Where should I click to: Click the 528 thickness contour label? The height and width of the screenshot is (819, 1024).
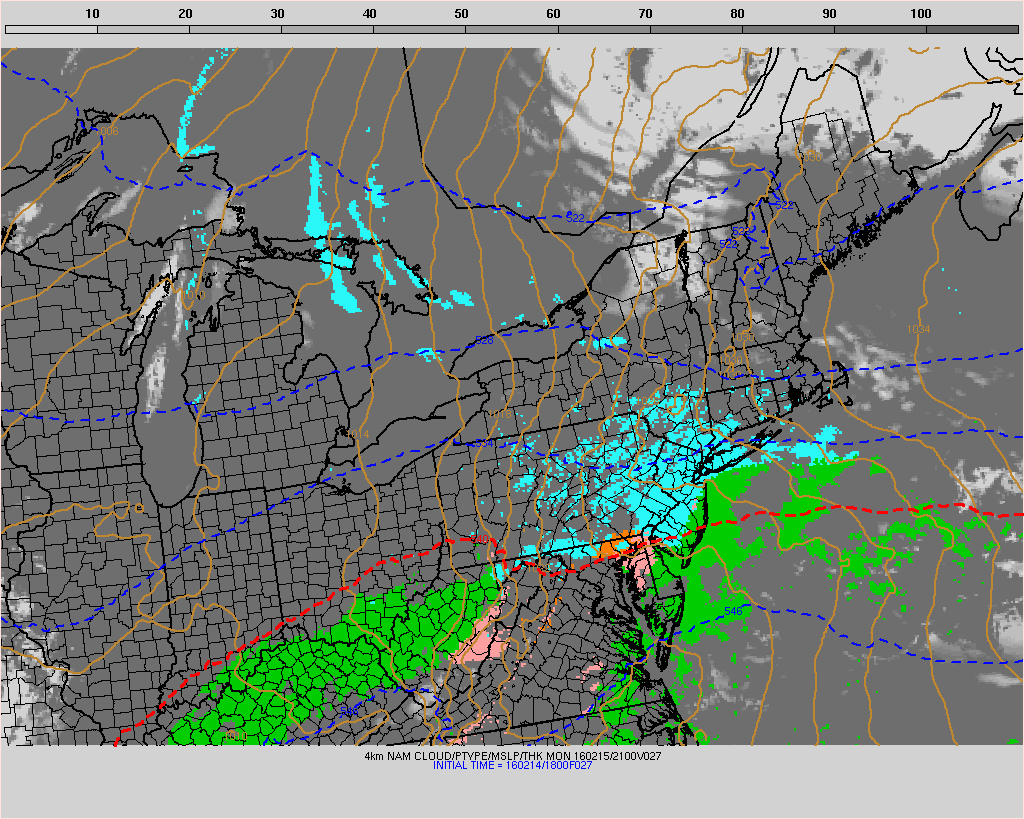click(484, 341)
